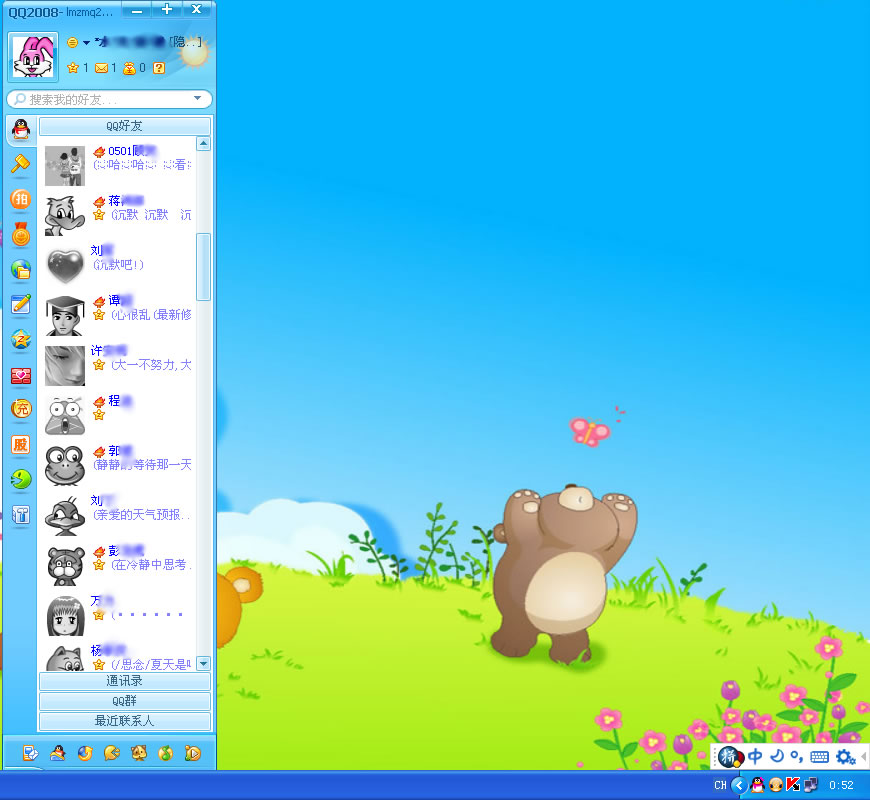Select the friend named 蒋 with fox avatar
The width and height of the screenshot is (870, 800).
118,215
